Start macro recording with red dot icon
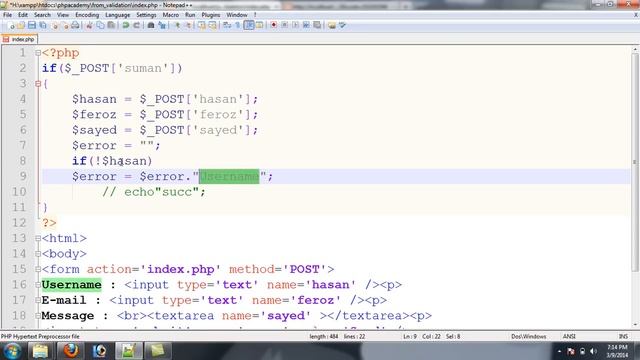Viewport: 640px width, 360px height. [x=273, y=25]
